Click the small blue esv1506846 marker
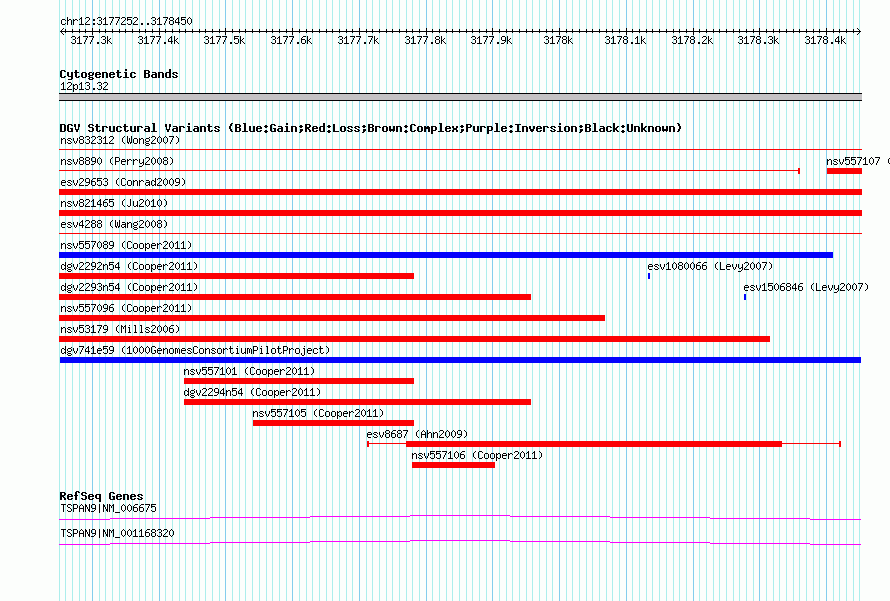This screenshot has width=890, height=601. [x=745, y=297]
